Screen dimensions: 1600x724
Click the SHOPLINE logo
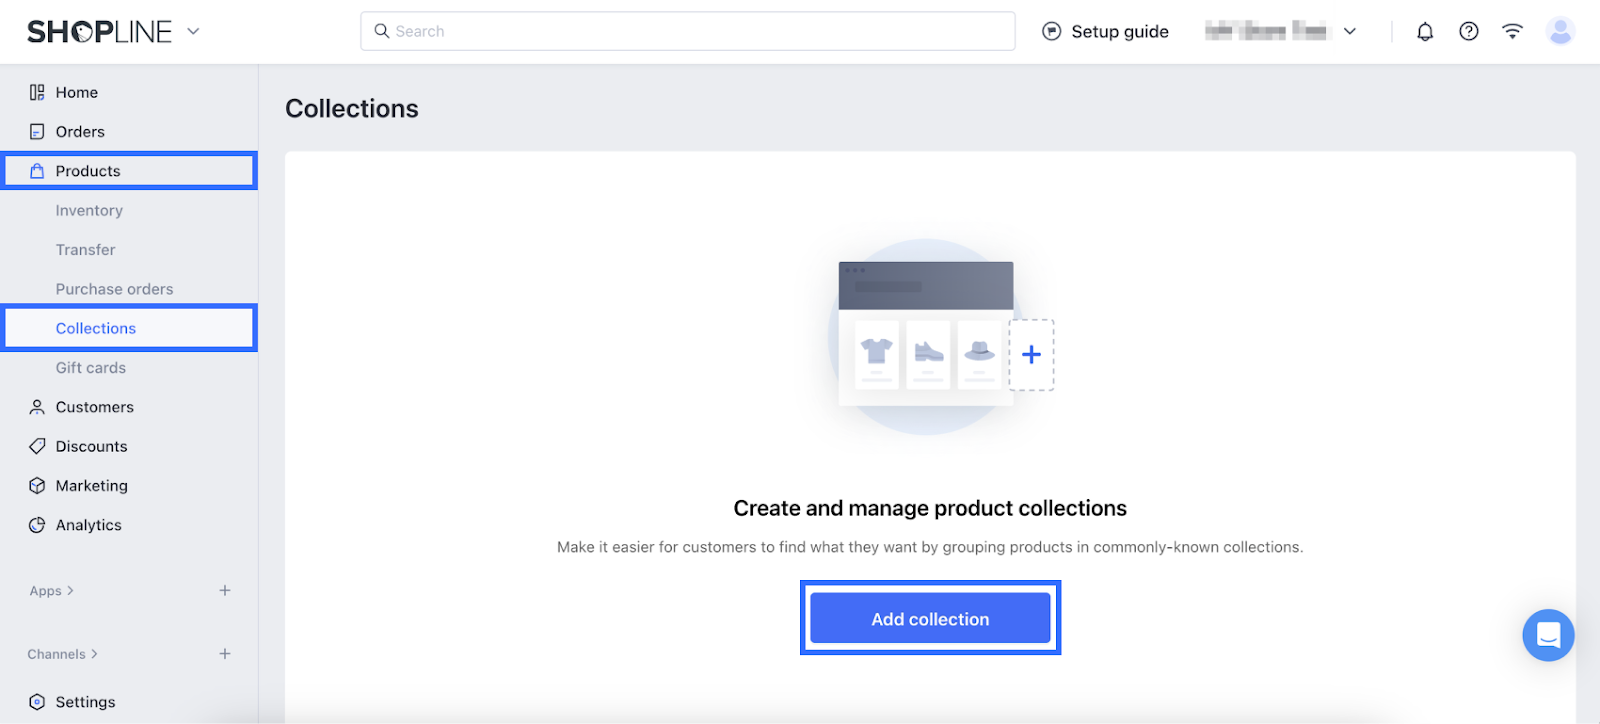click(99, 32)
